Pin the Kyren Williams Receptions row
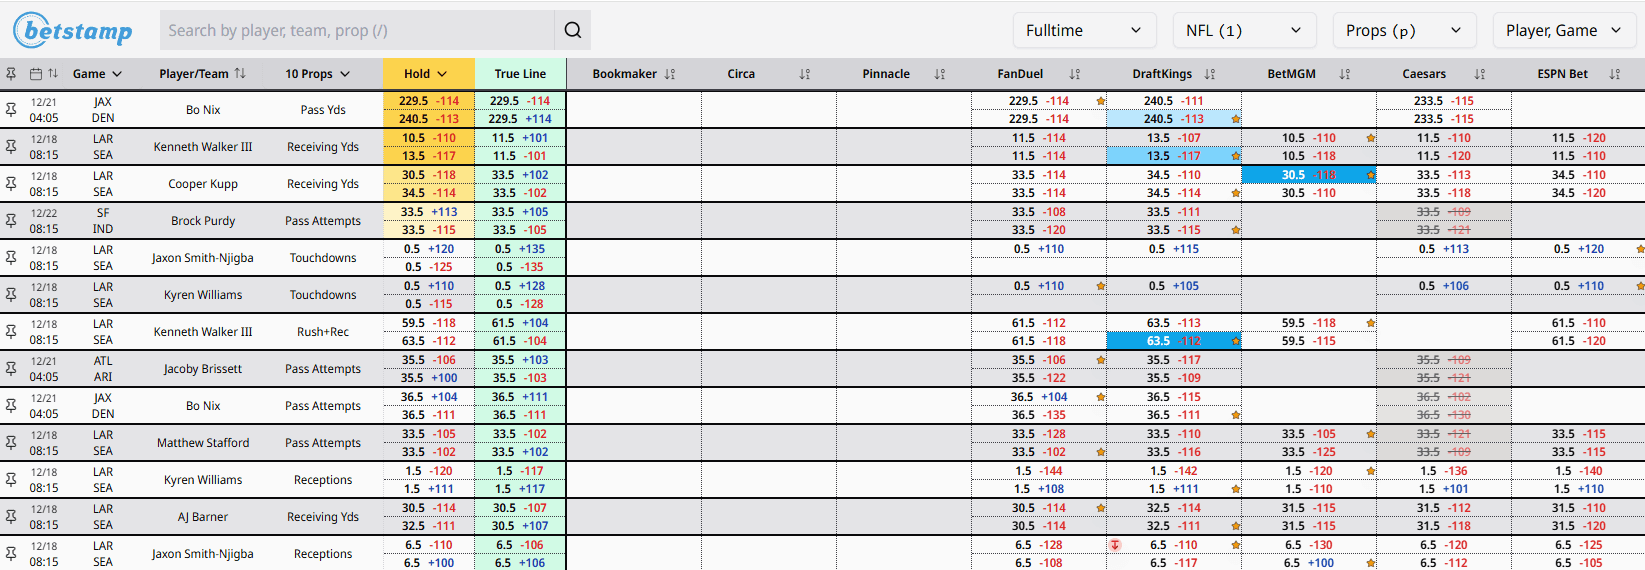1645x570 pixels. click(x=11, y=480)
